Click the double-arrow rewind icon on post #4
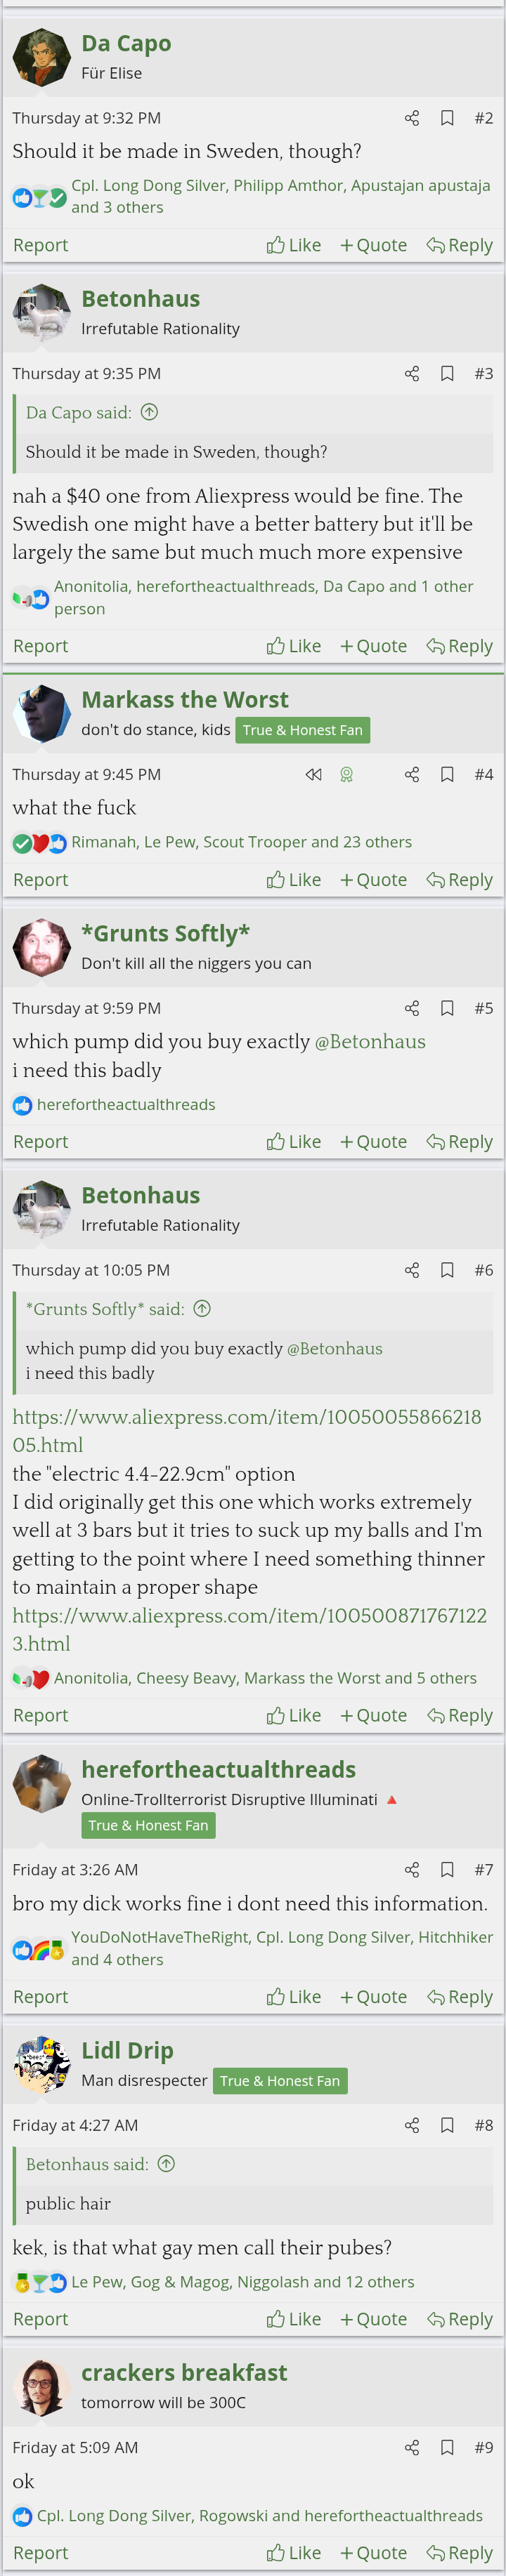 pos(313,774)
